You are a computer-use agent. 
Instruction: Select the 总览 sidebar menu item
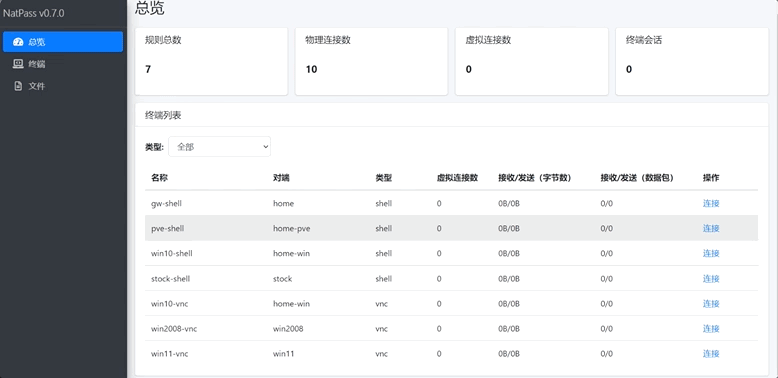(x=63, y=42)
